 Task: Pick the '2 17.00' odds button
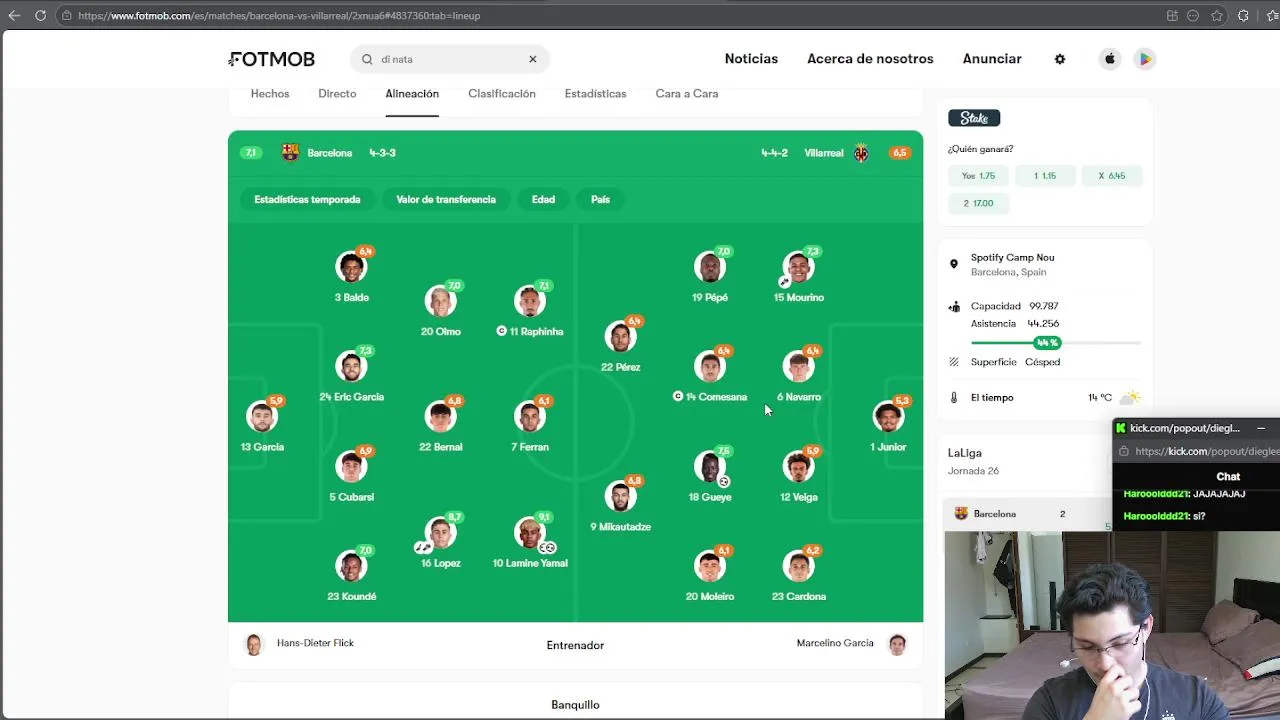(978, 203)
